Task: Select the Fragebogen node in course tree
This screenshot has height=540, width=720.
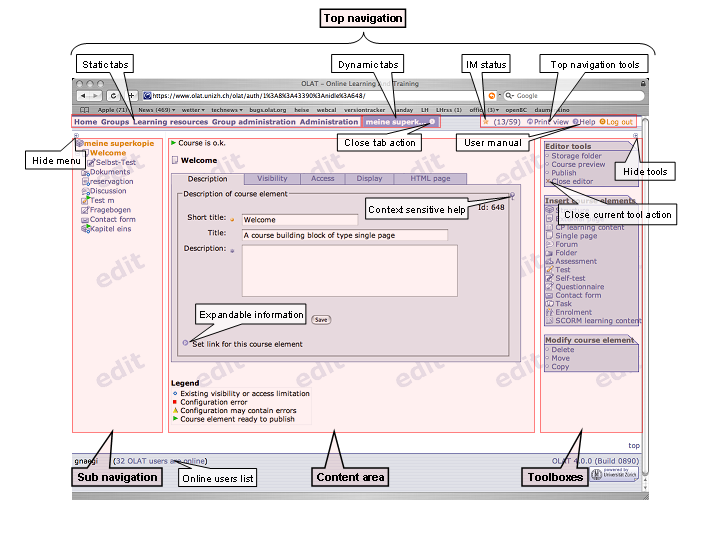Action: pyautogui.click(x=110, y=210)
